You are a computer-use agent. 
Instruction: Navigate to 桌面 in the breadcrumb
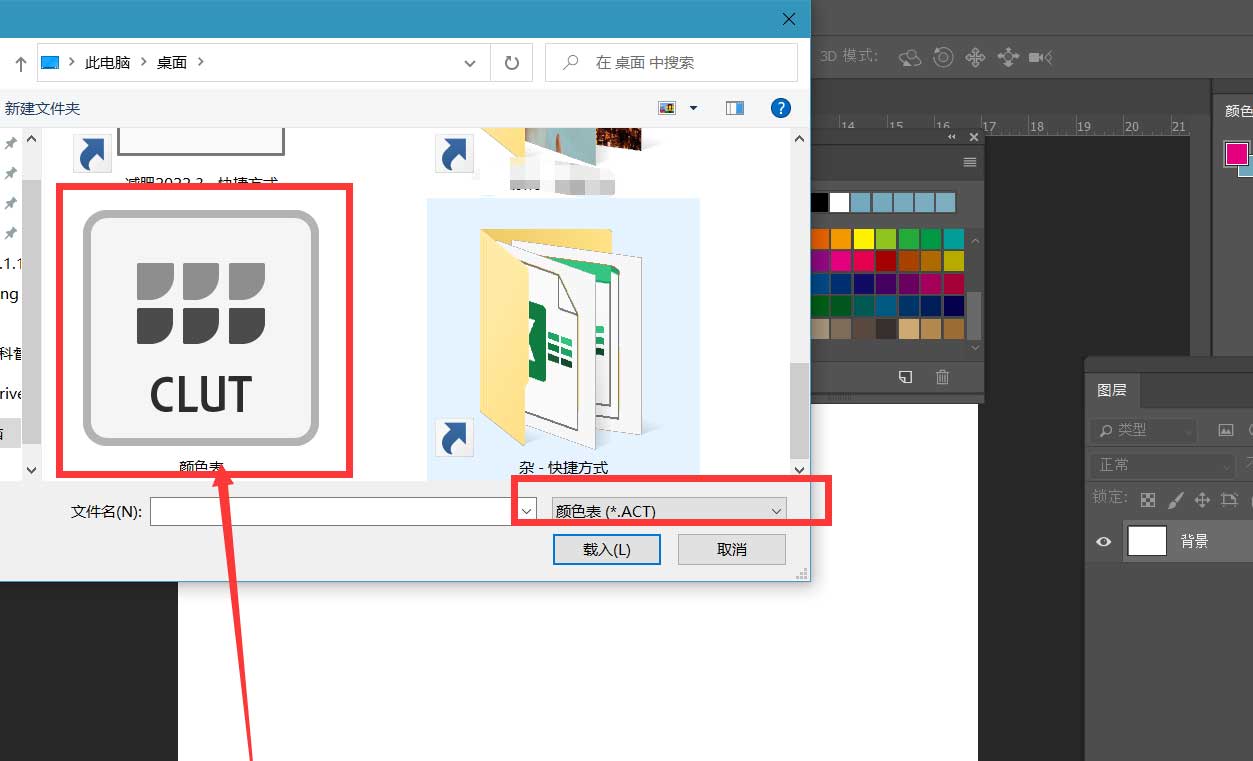tap(172, 62)
